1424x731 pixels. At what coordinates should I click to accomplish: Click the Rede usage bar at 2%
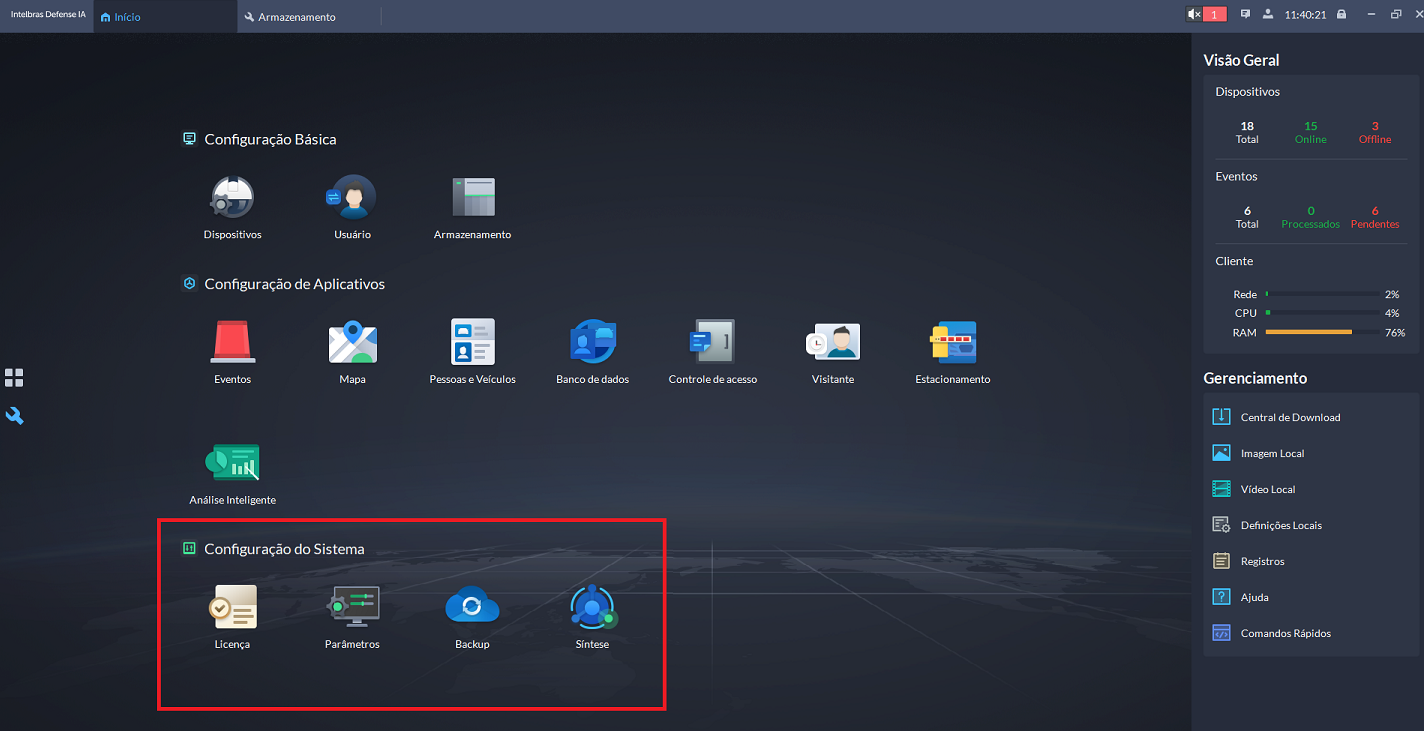coord(1323,294)
